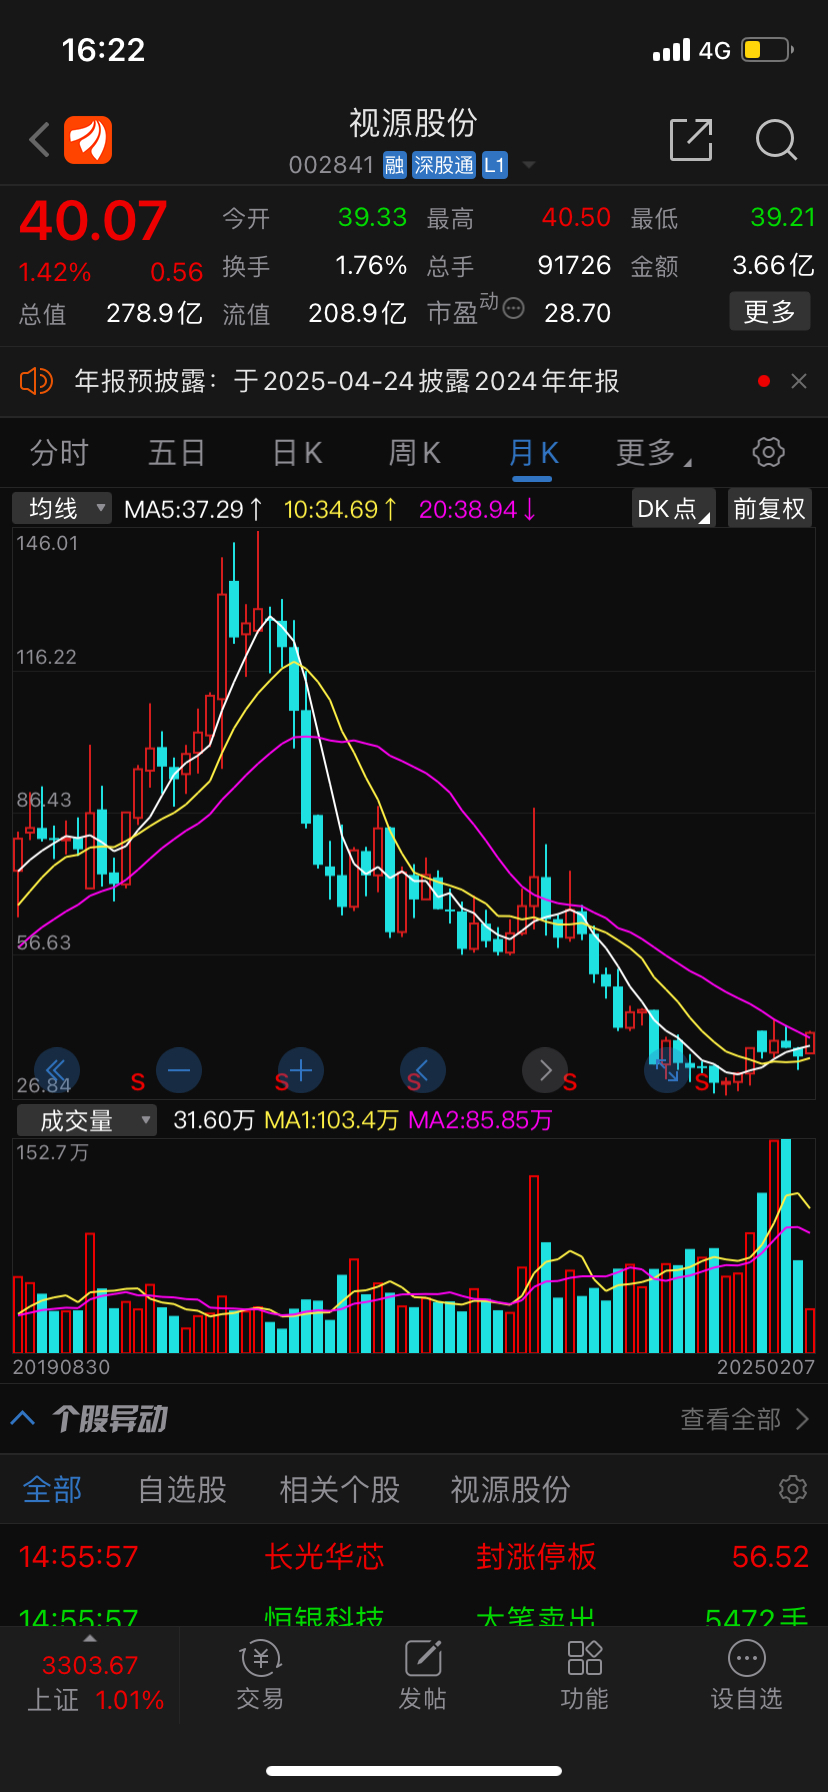Tap MA1:103.4万 volume average value
The height and width of the screenshot is (1792, 828).
[331, 1120]
